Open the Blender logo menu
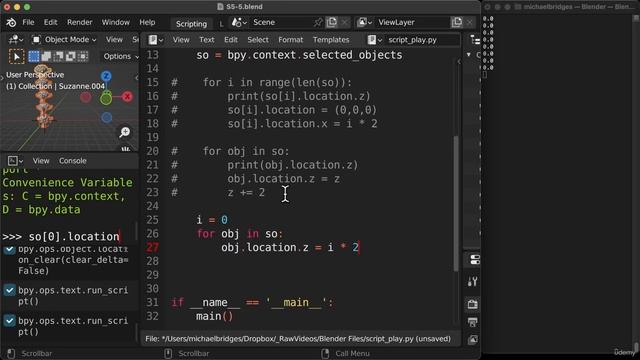 tap(11, 22)
